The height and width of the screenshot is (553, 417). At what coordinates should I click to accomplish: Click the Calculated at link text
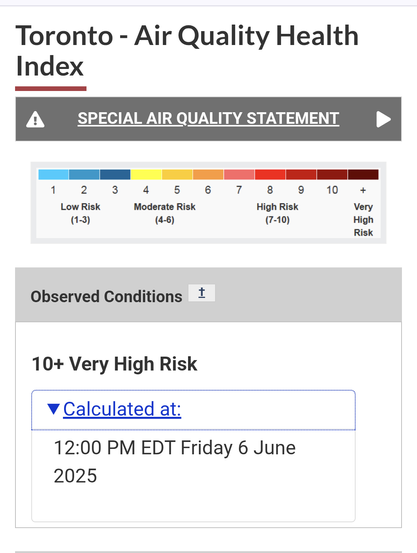pos(122,409)
